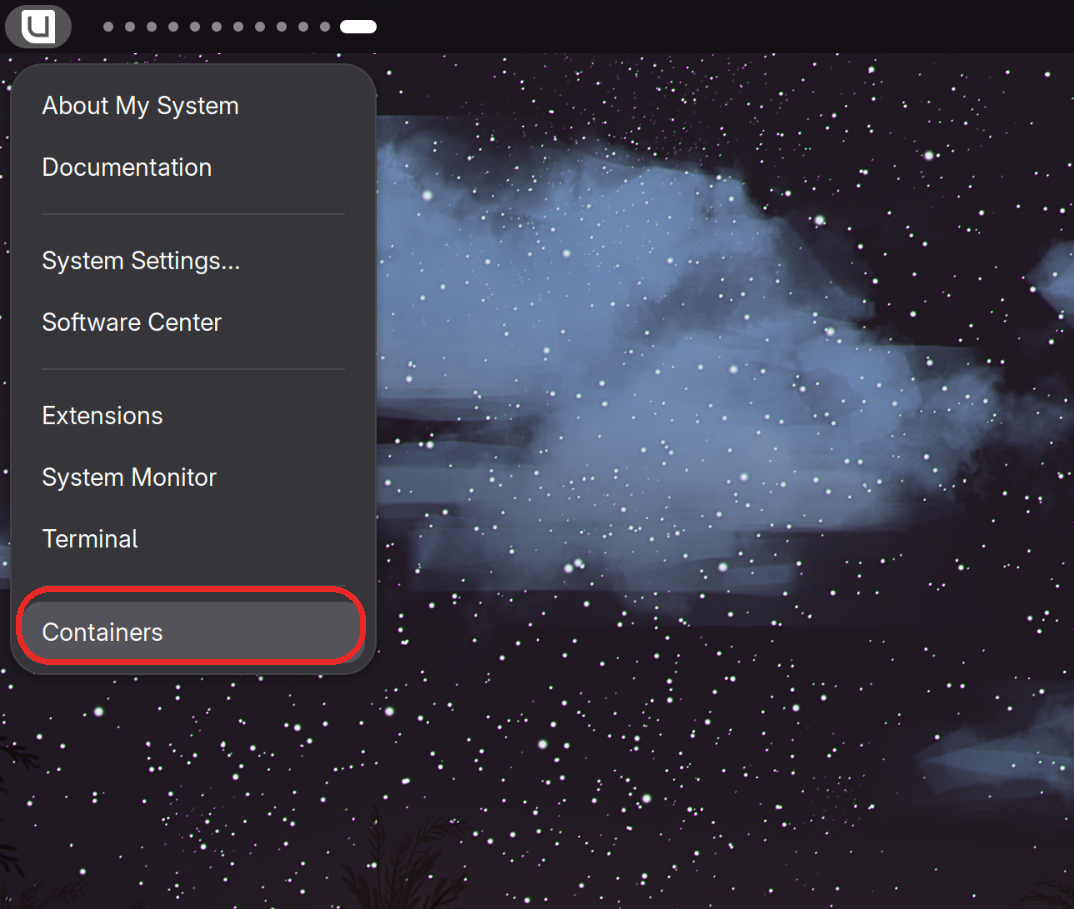
Task: Select the Containers menu item
Action: [x=193, y=632]
